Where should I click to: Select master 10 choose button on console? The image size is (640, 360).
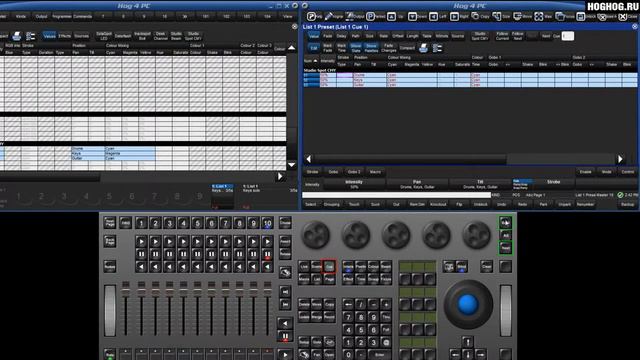pyautogui.click(x=267, y=223)
